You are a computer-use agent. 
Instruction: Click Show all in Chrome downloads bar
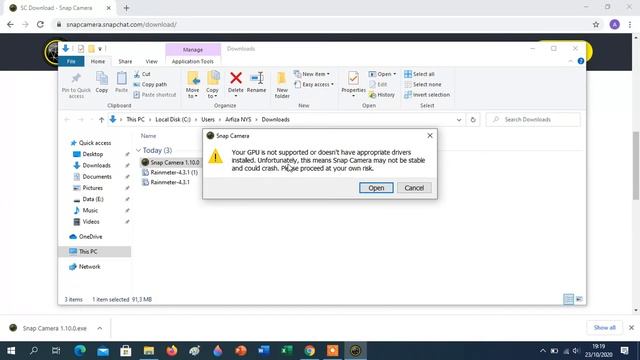point(604,328)
